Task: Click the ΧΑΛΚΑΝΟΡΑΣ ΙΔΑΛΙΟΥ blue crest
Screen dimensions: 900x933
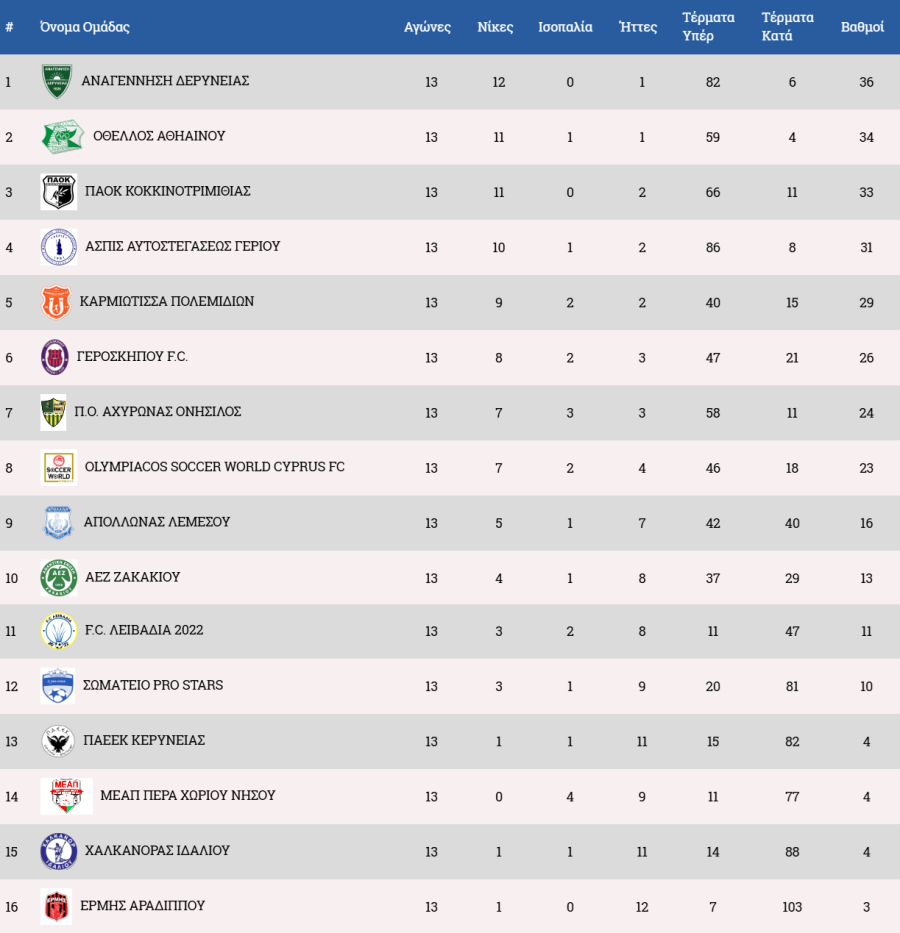Action: tap(58, 851)
